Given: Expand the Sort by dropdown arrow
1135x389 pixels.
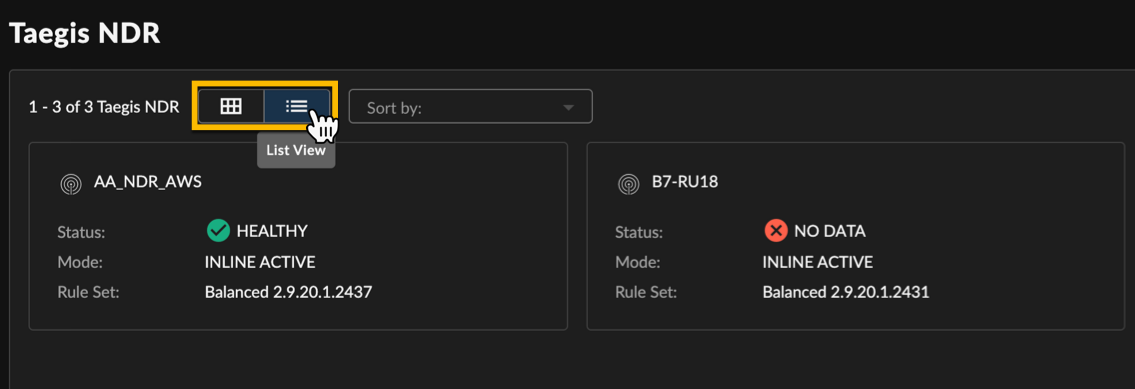Looking at the screenshot, I should (x=568, y=108).
